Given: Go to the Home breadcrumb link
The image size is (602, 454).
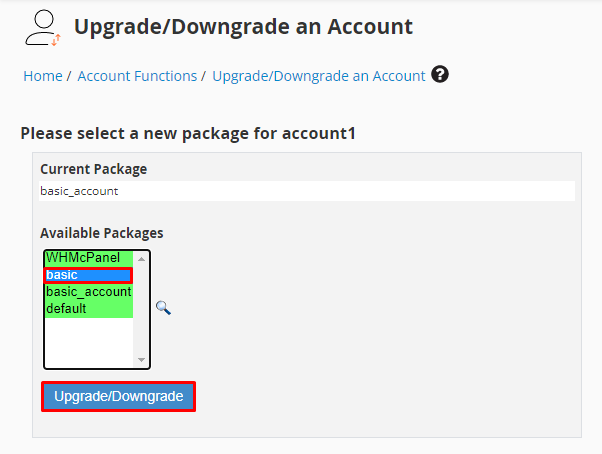Looking at the screenshot, I should (x=43, y=76).
